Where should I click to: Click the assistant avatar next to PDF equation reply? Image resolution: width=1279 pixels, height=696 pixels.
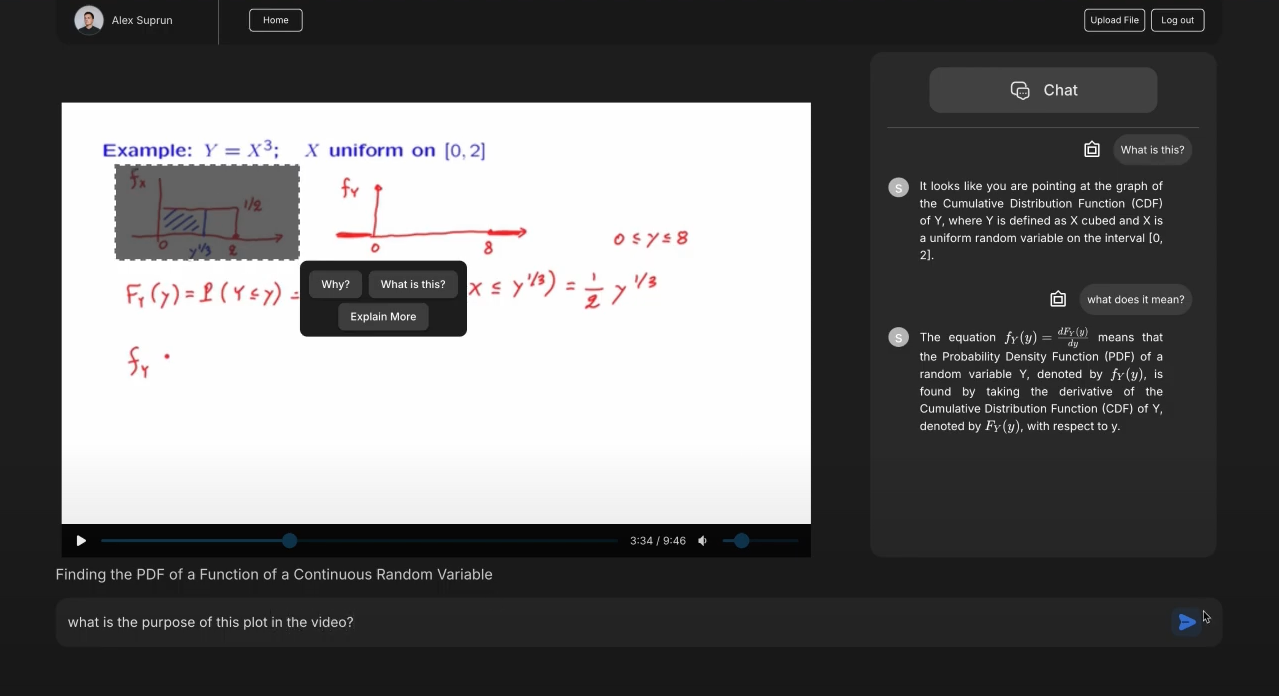[x=899, y=338]
